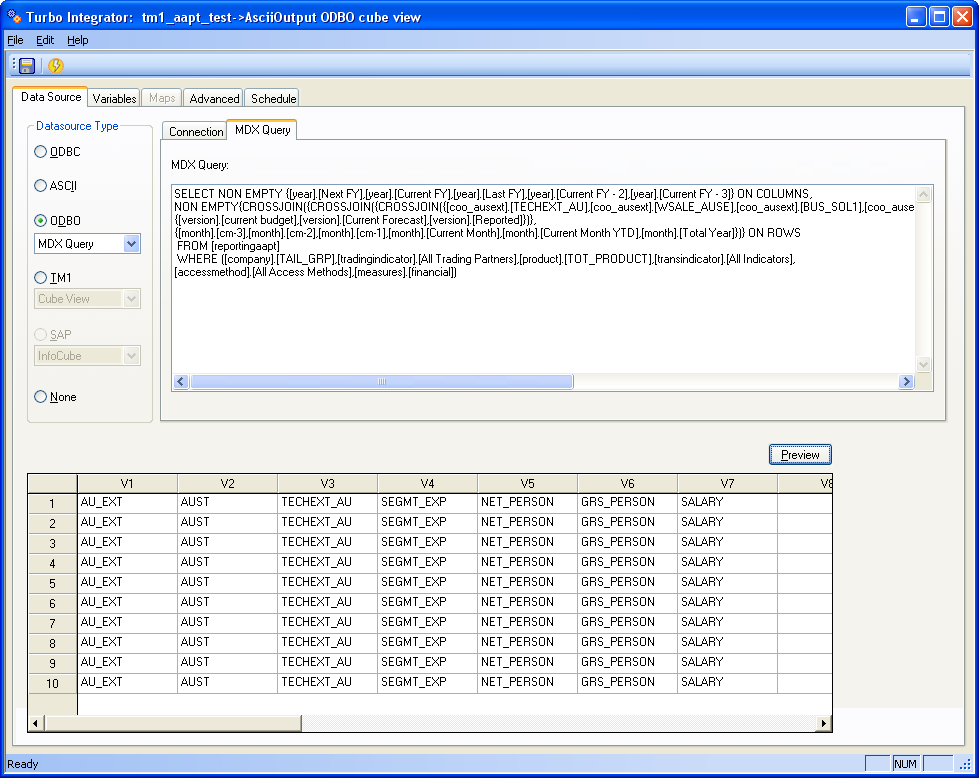Click the Save toolbar icon
Viewport: 979px width, 778px height.
[x=27, y=66]
